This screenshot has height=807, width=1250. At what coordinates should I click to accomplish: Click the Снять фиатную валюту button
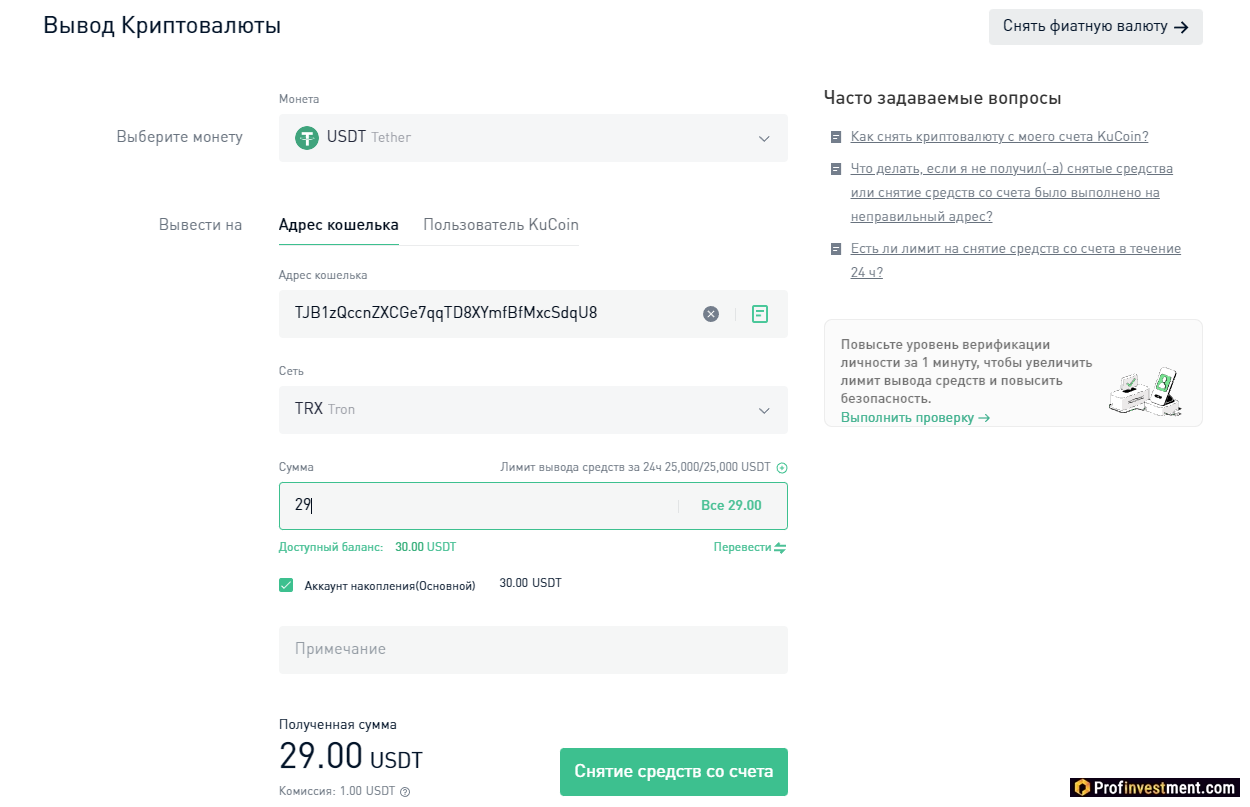click(1096, 27)
